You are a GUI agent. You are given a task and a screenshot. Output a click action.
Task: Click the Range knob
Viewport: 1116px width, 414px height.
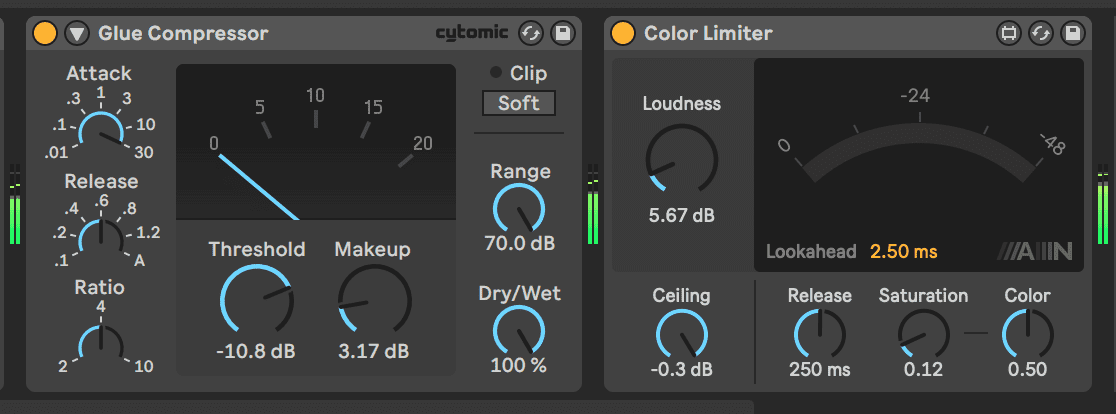click(519, 209)
